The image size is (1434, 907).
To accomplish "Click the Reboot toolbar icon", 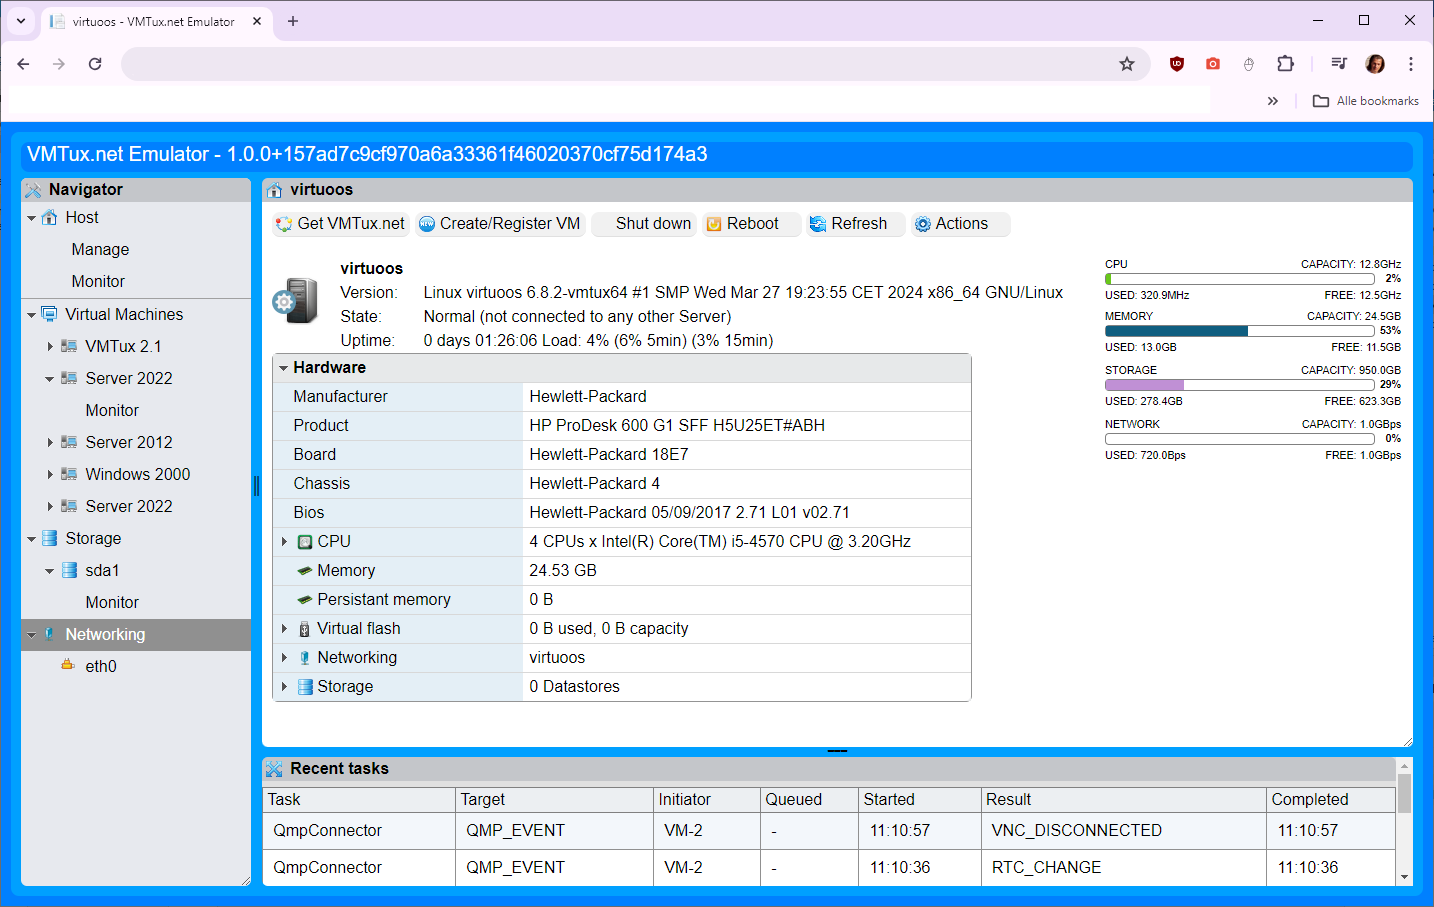I will click(714, 224).
